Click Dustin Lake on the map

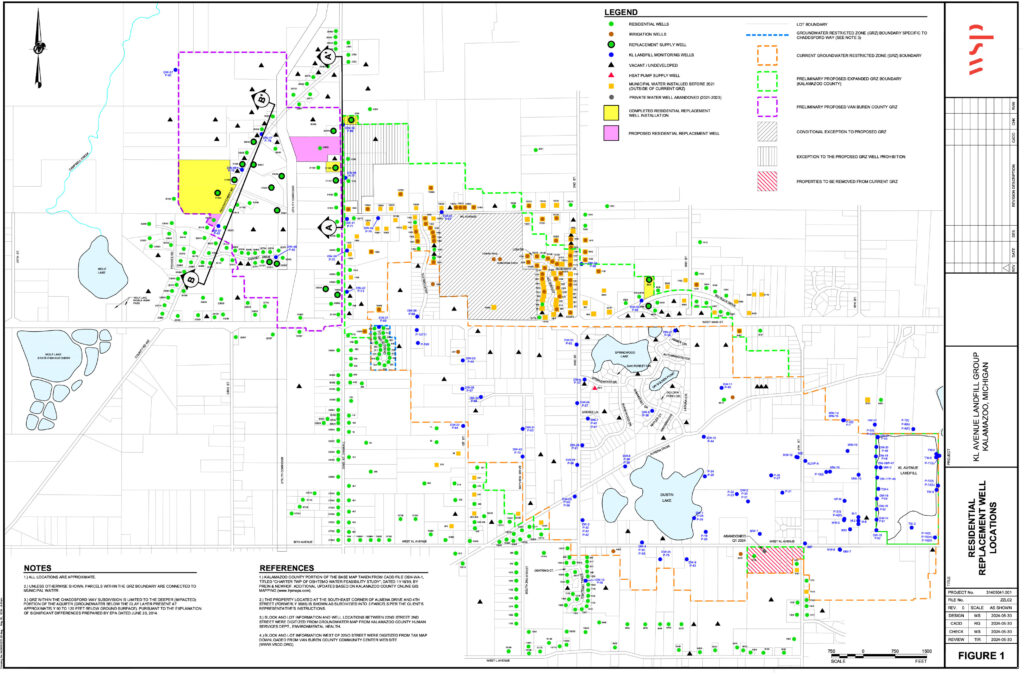[665, 496]
